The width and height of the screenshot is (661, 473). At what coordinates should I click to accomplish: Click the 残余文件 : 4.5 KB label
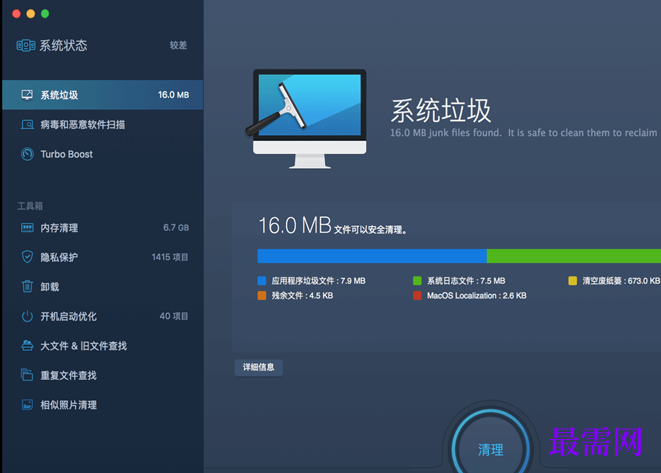click(302, 296)
